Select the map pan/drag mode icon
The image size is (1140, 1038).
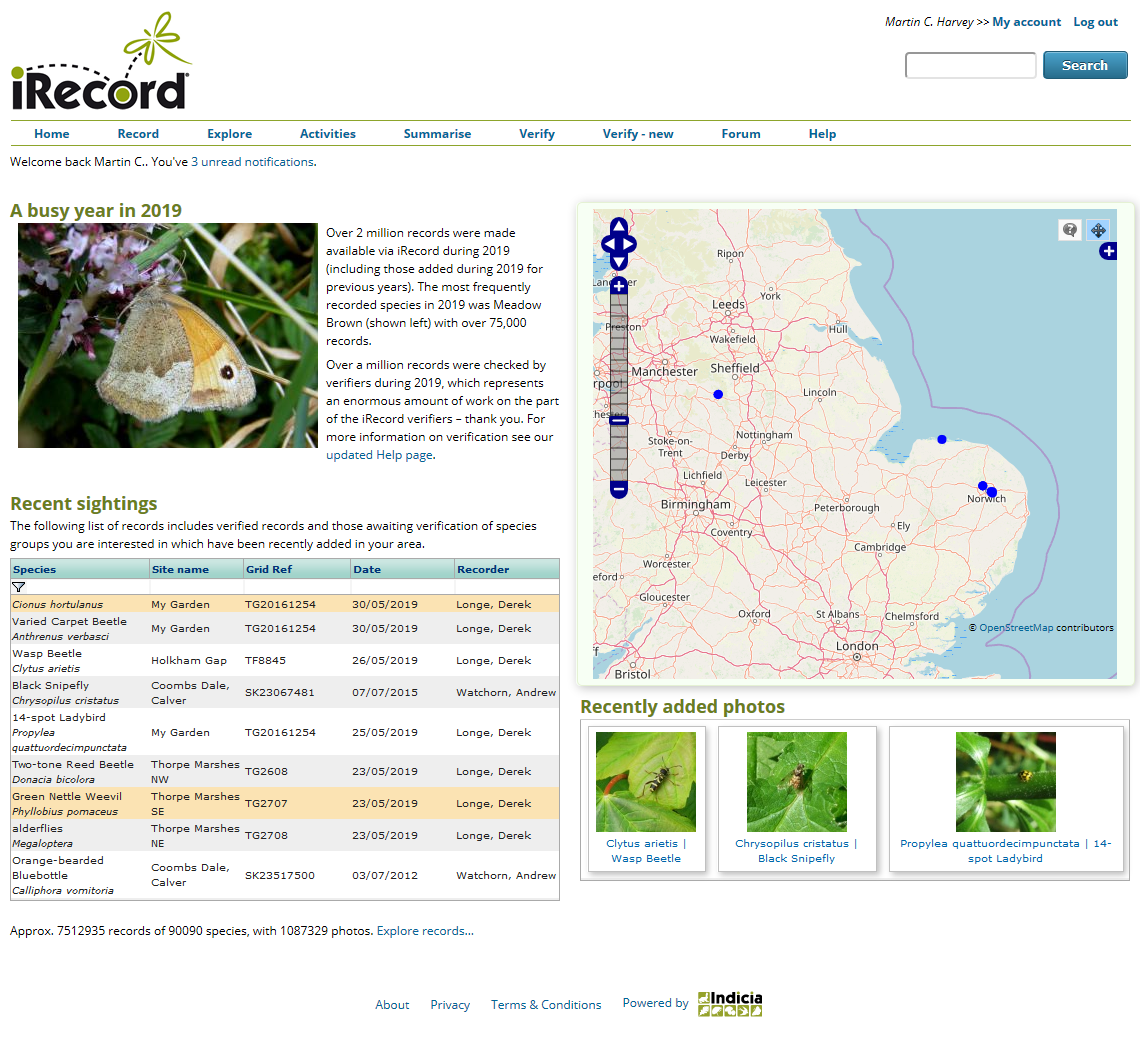coord(1097,229)
